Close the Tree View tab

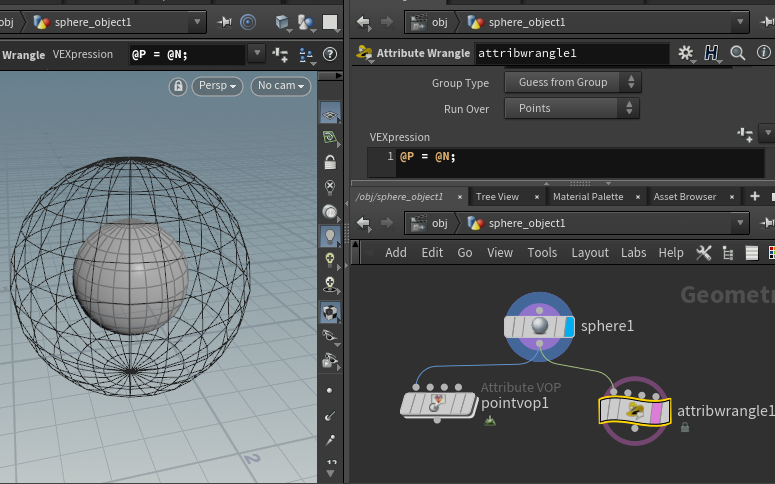pos(537,197)
